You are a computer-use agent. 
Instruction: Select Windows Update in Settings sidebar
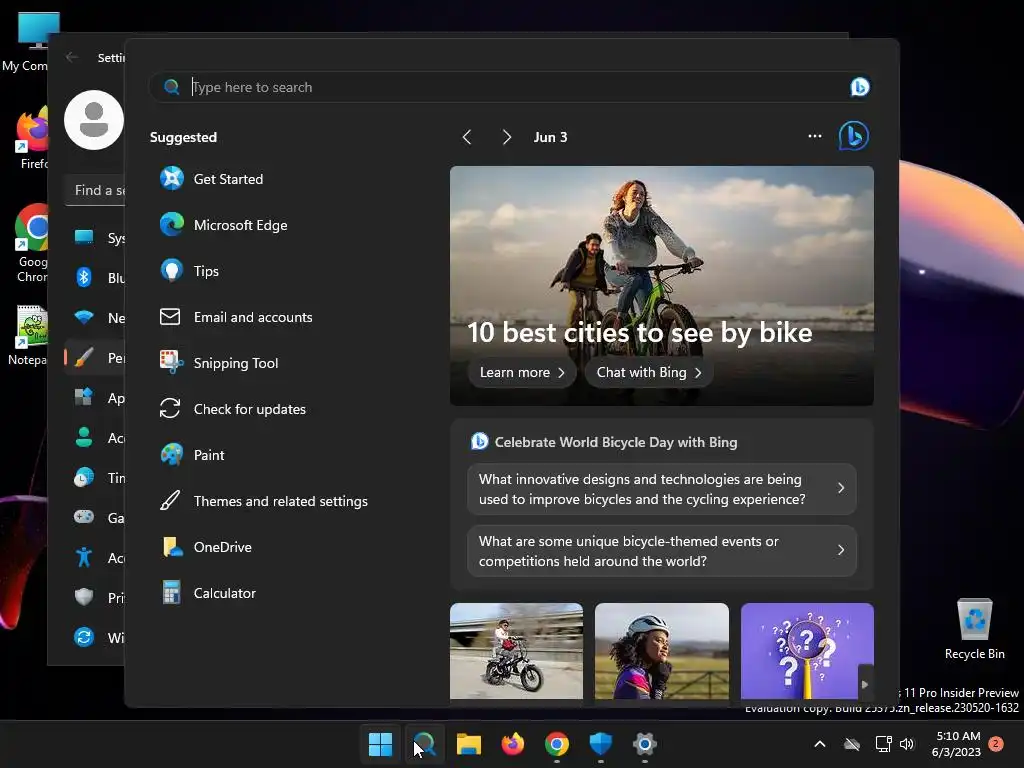(95, 637)
